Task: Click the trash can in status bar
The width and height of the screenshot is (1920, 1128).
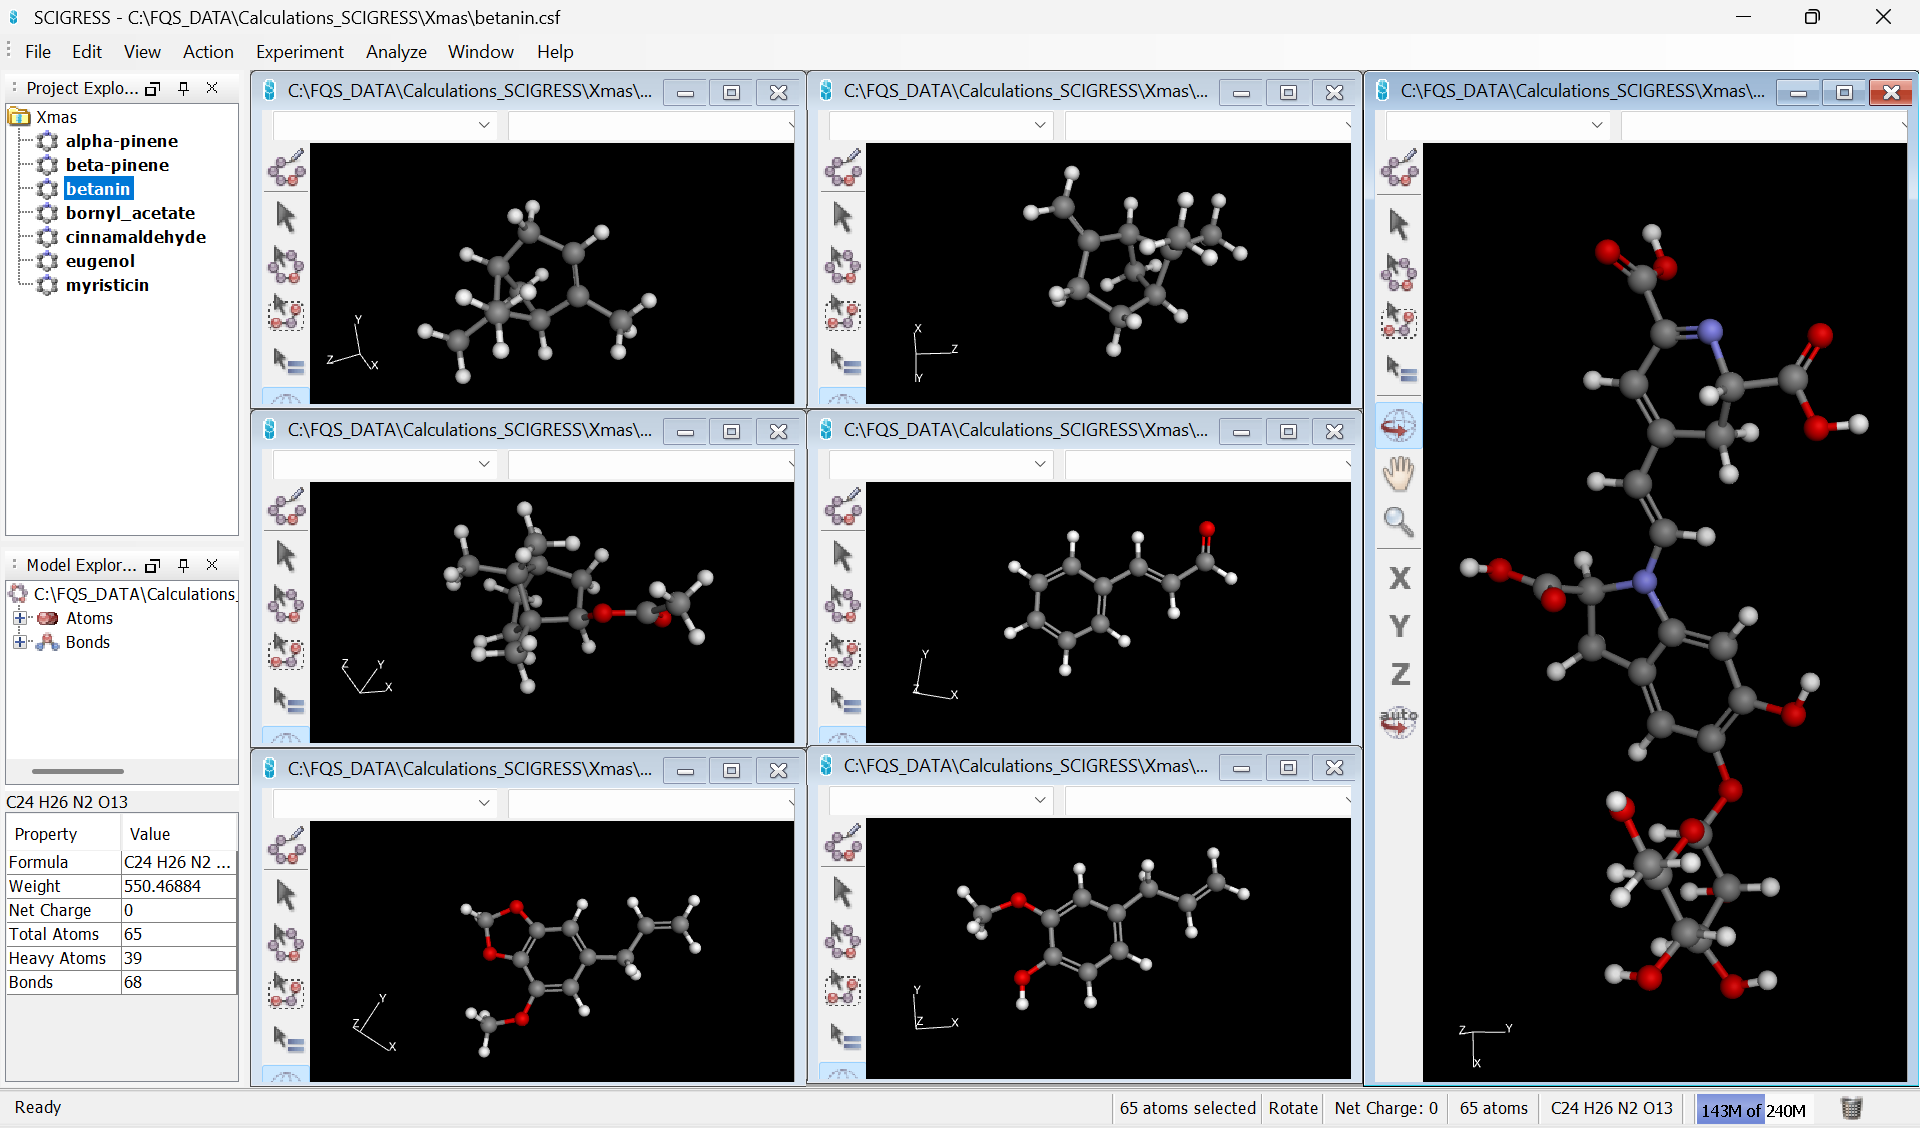Action: (x=1851, y=1108)
